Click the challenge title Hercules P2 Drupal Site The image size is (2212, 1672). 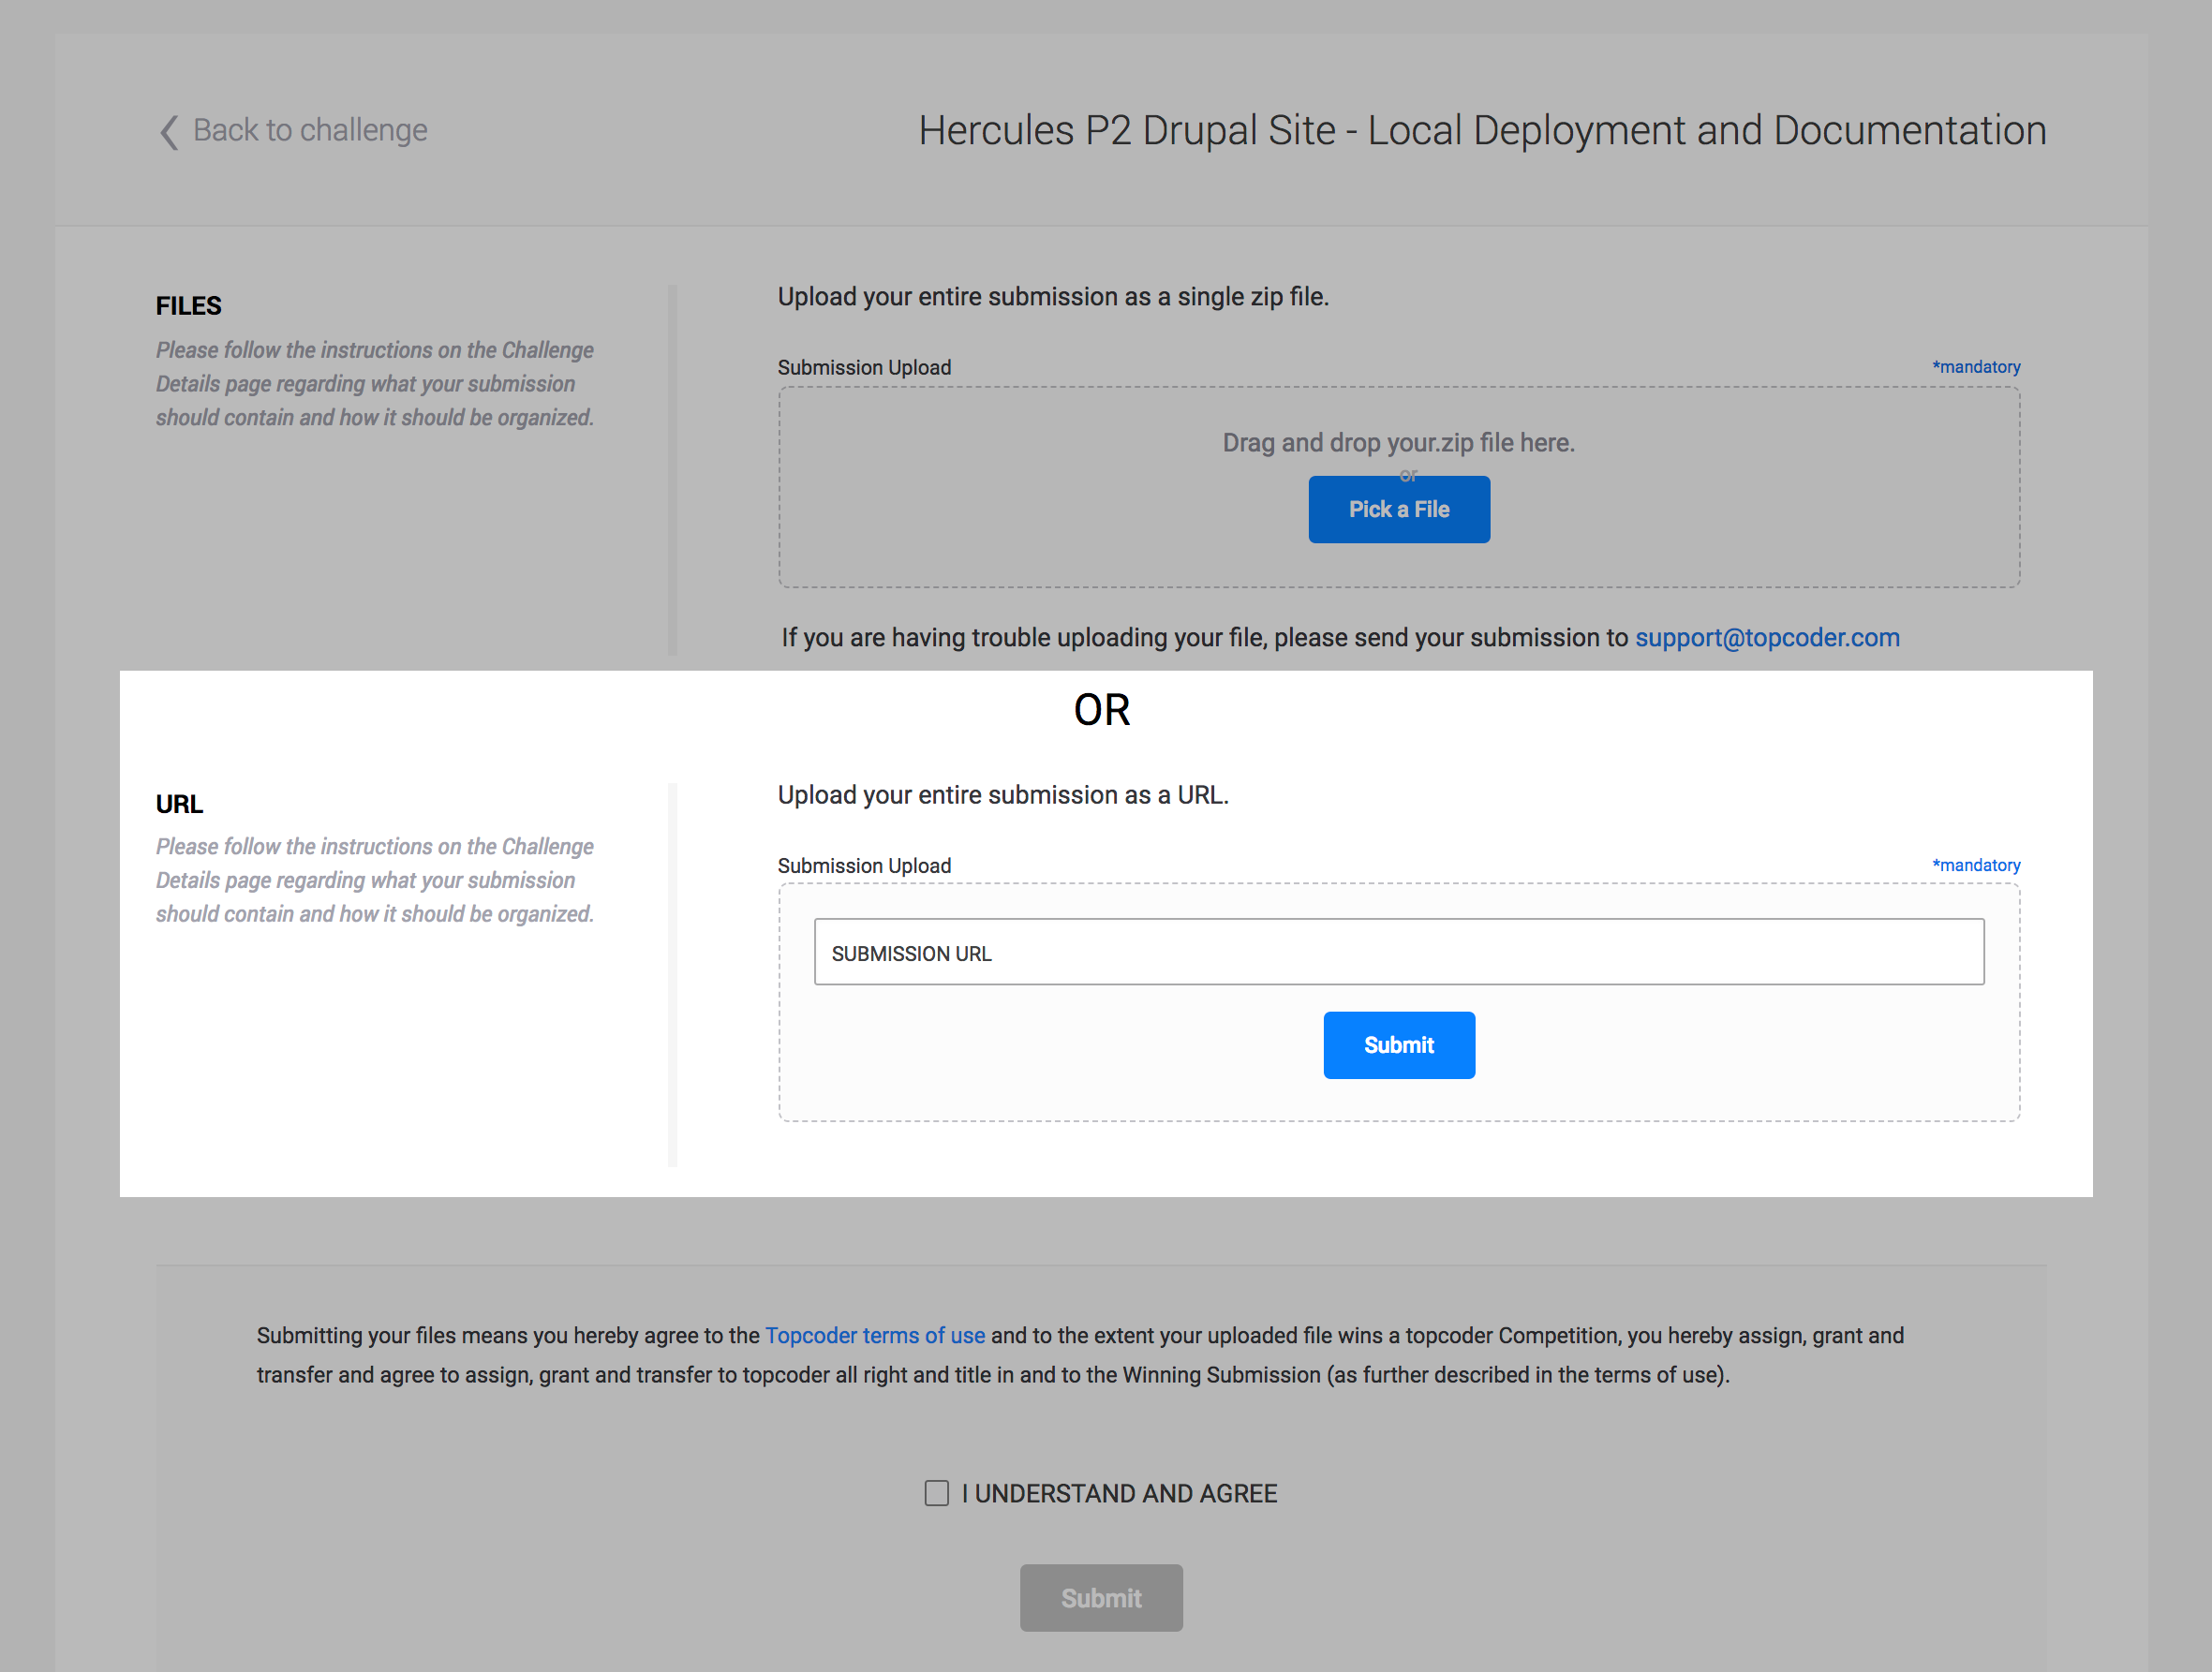[1480, 129]
